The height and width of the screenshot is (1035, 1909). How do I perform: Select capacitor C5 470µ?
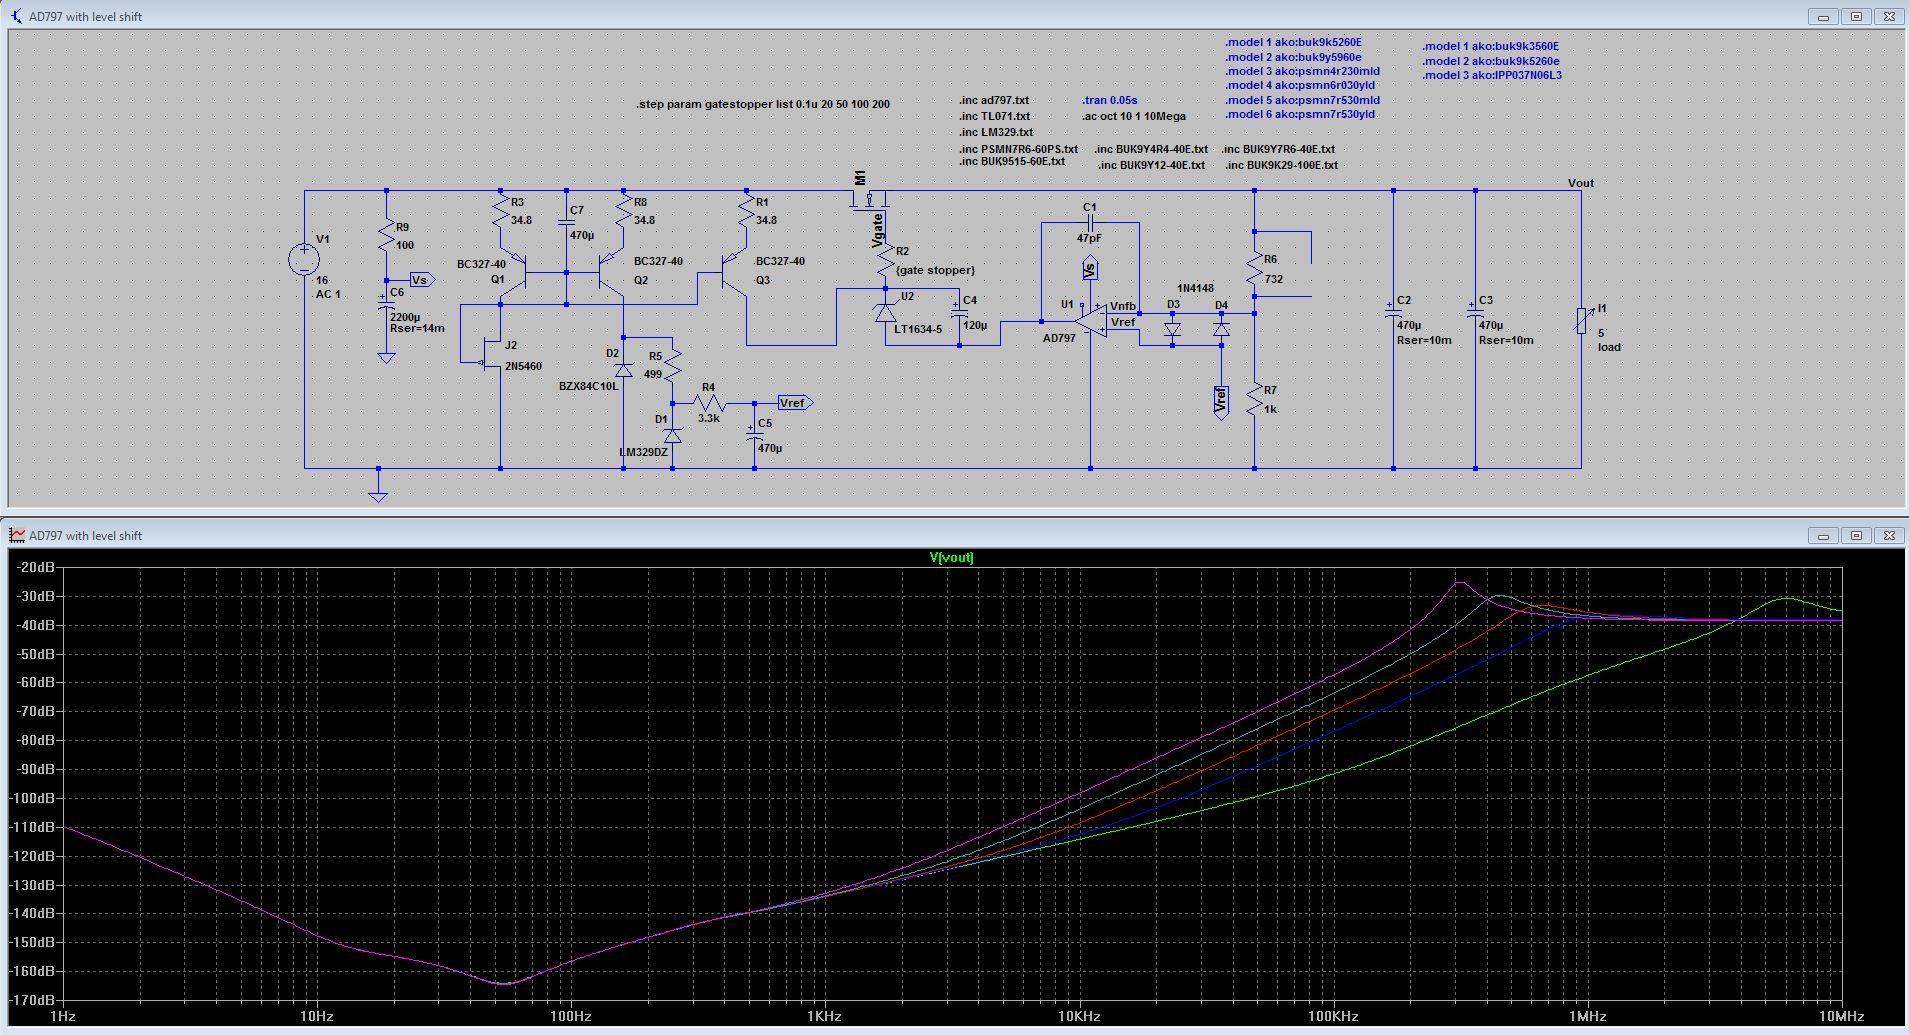click(x=754, y=435)
